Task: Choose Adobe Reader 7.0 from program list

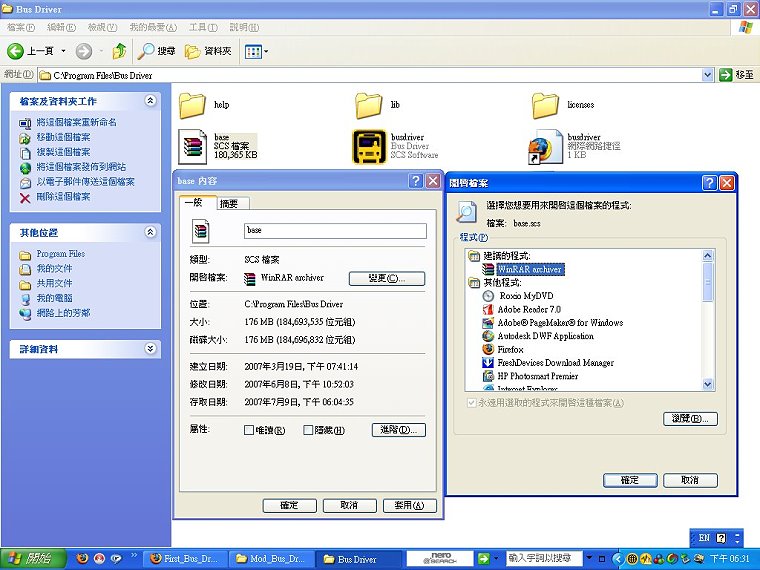Action: (x=528, y=310)
